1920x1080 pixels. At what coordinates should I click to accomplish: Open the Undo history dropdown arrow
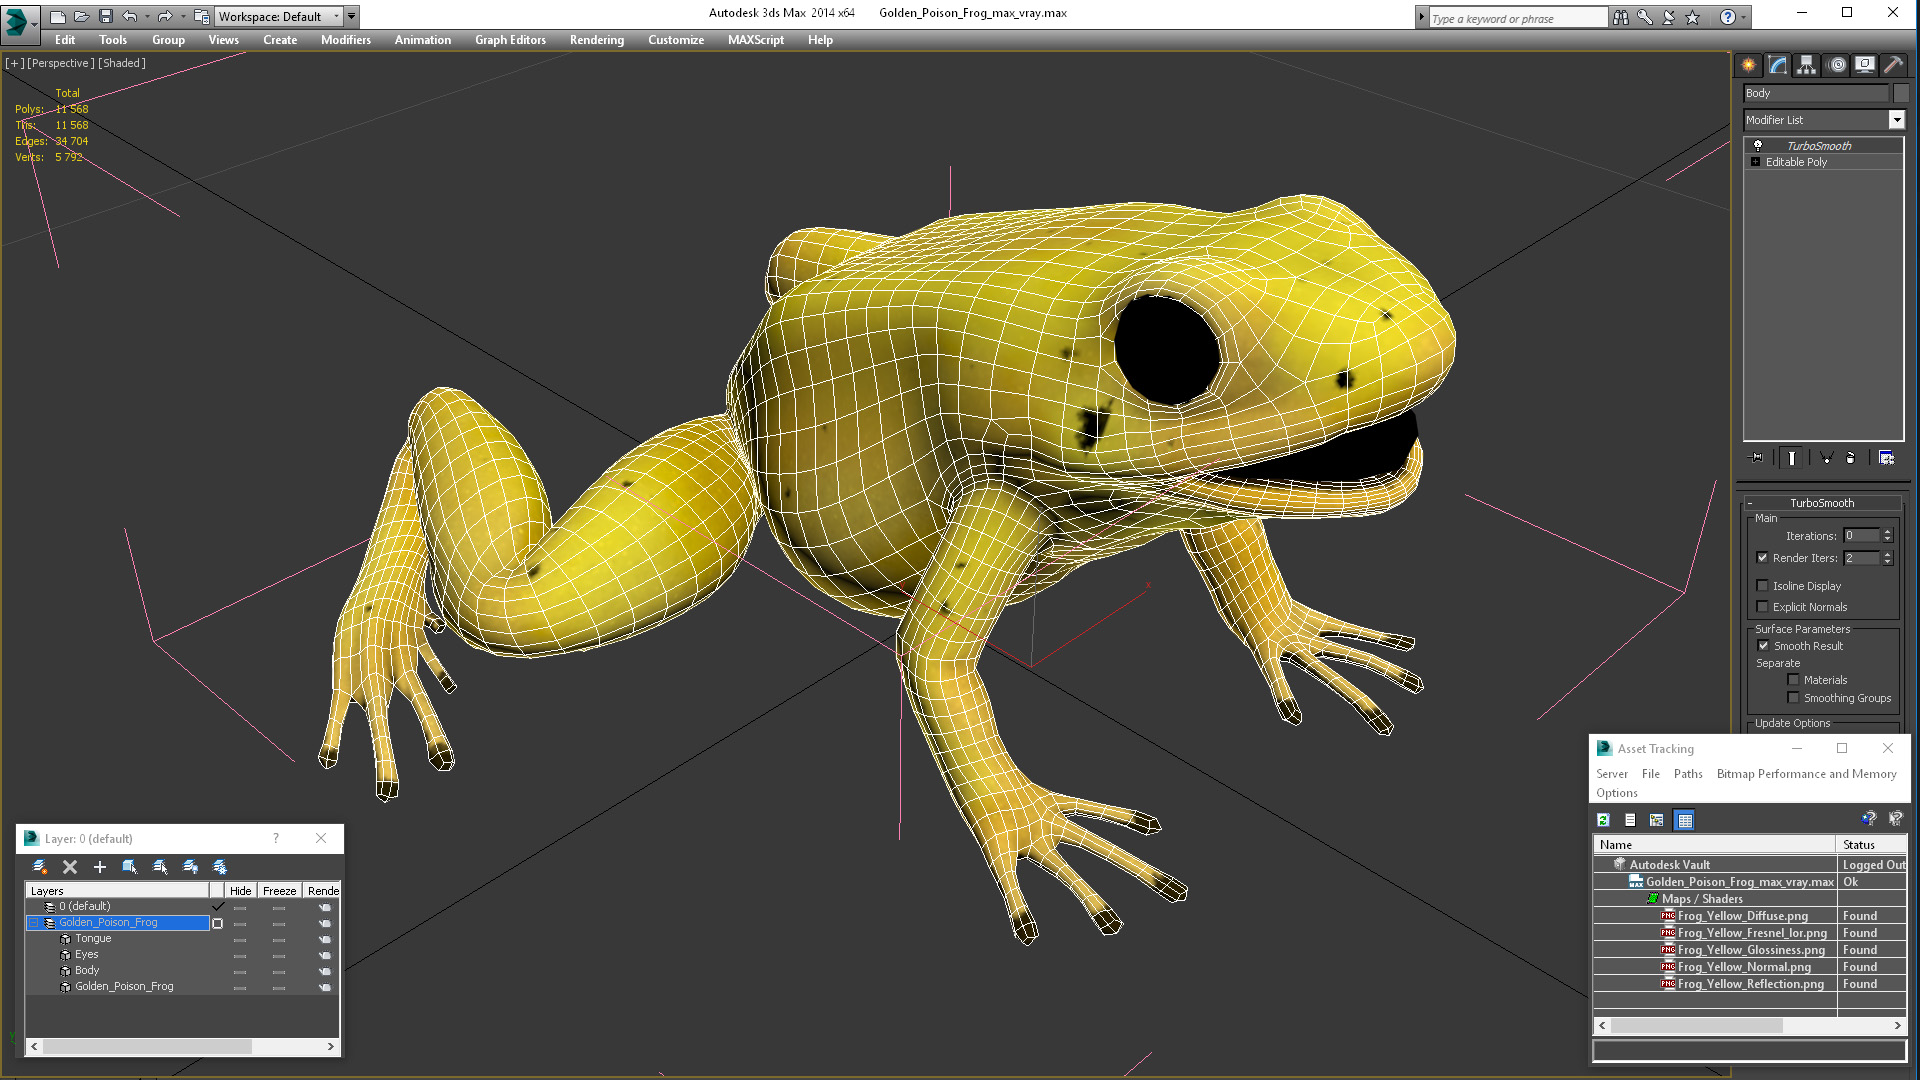(148, 16)
